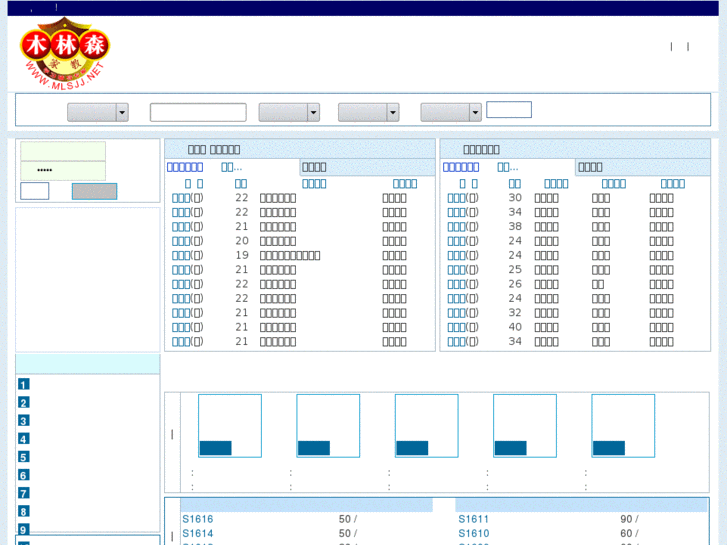727x545 pixels.
Task: Open the first profile thumbnail card
Action: click(230, 425)
